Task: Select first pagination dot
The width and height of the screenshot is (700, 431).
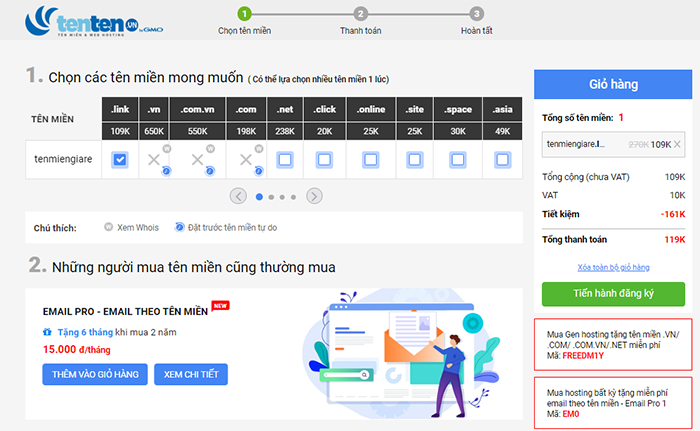Action: click(x=259, y=197)
